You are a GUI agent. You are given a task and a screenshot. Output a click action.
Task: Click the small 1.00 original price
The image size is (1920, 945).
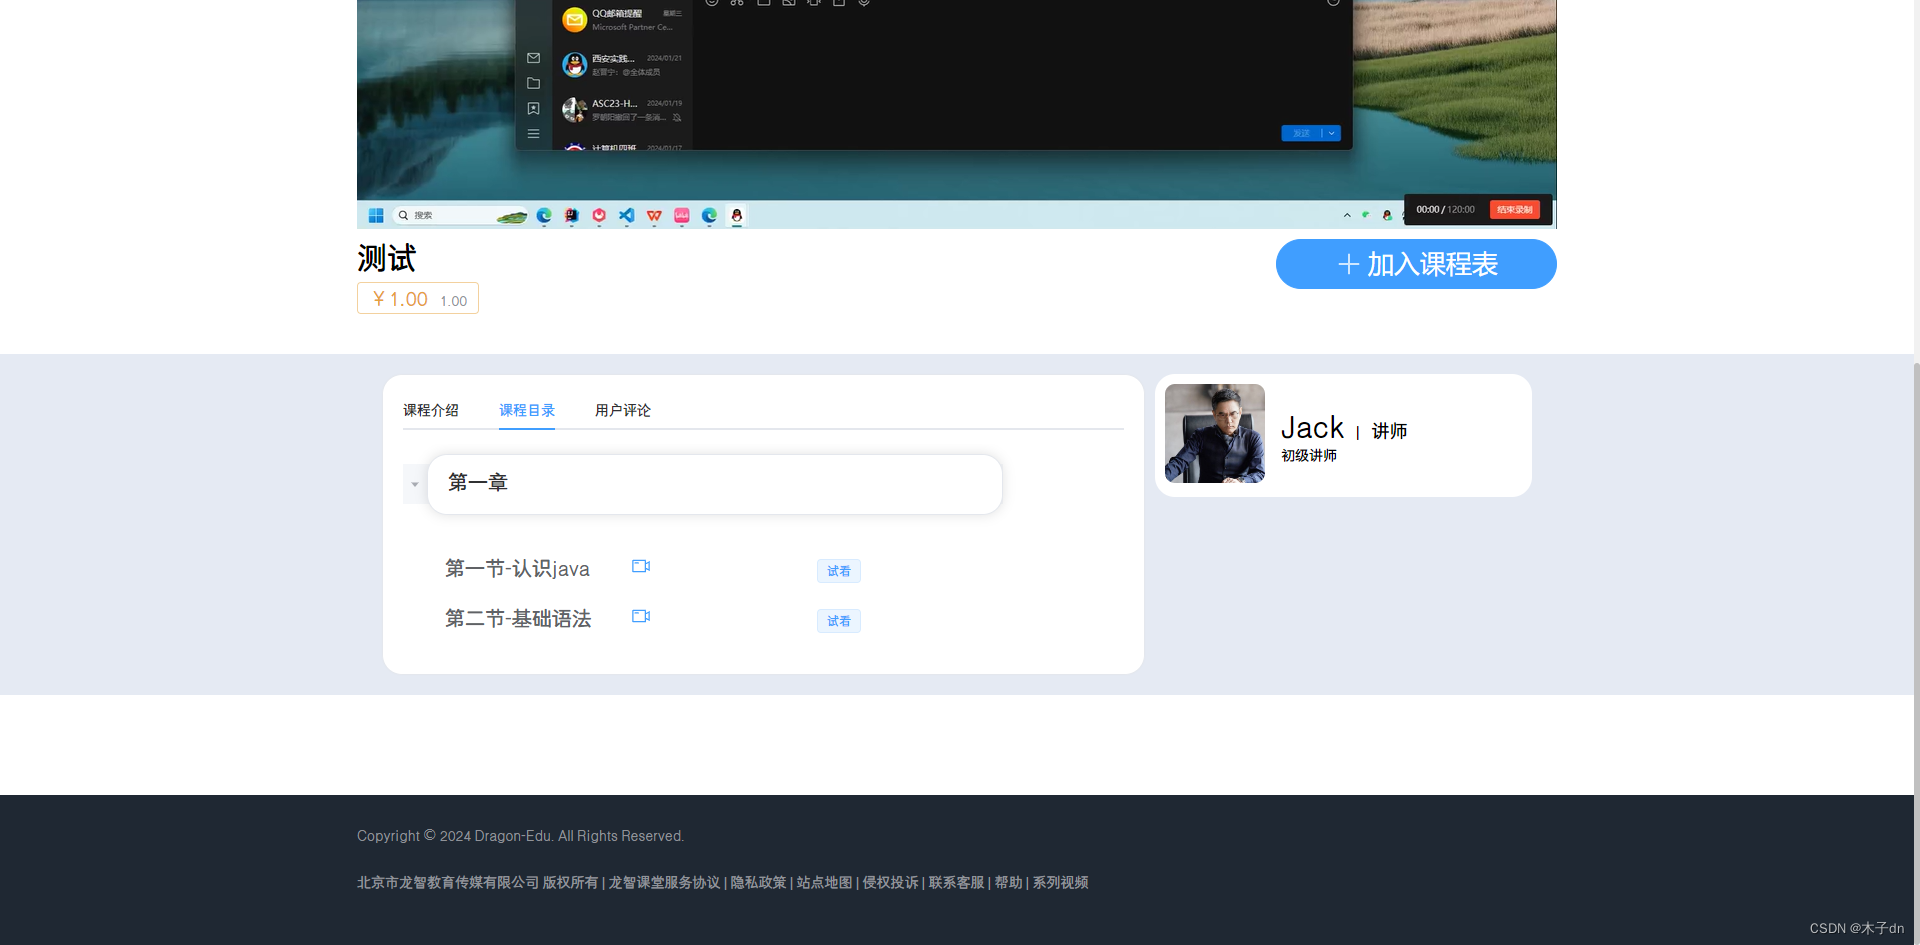pyautogui.click(x=454, y=301)
